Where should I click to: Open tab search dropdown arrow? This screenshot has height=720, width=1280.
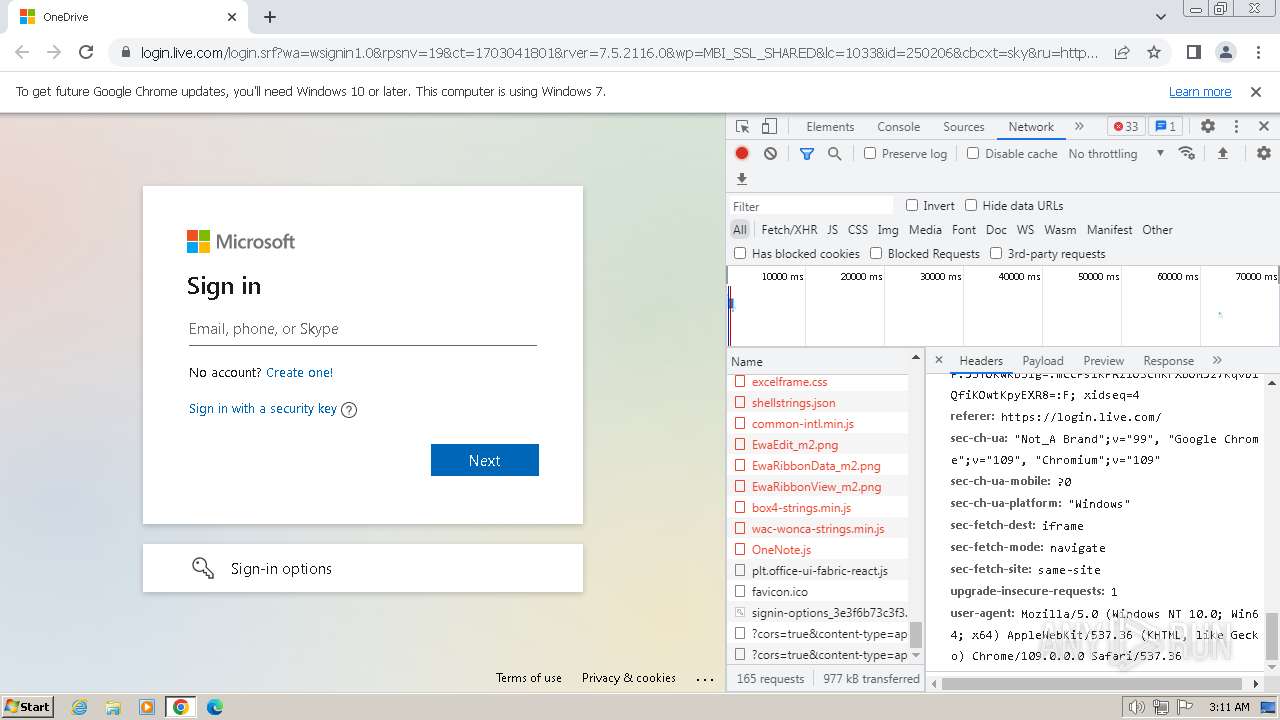pos(1161,17)
